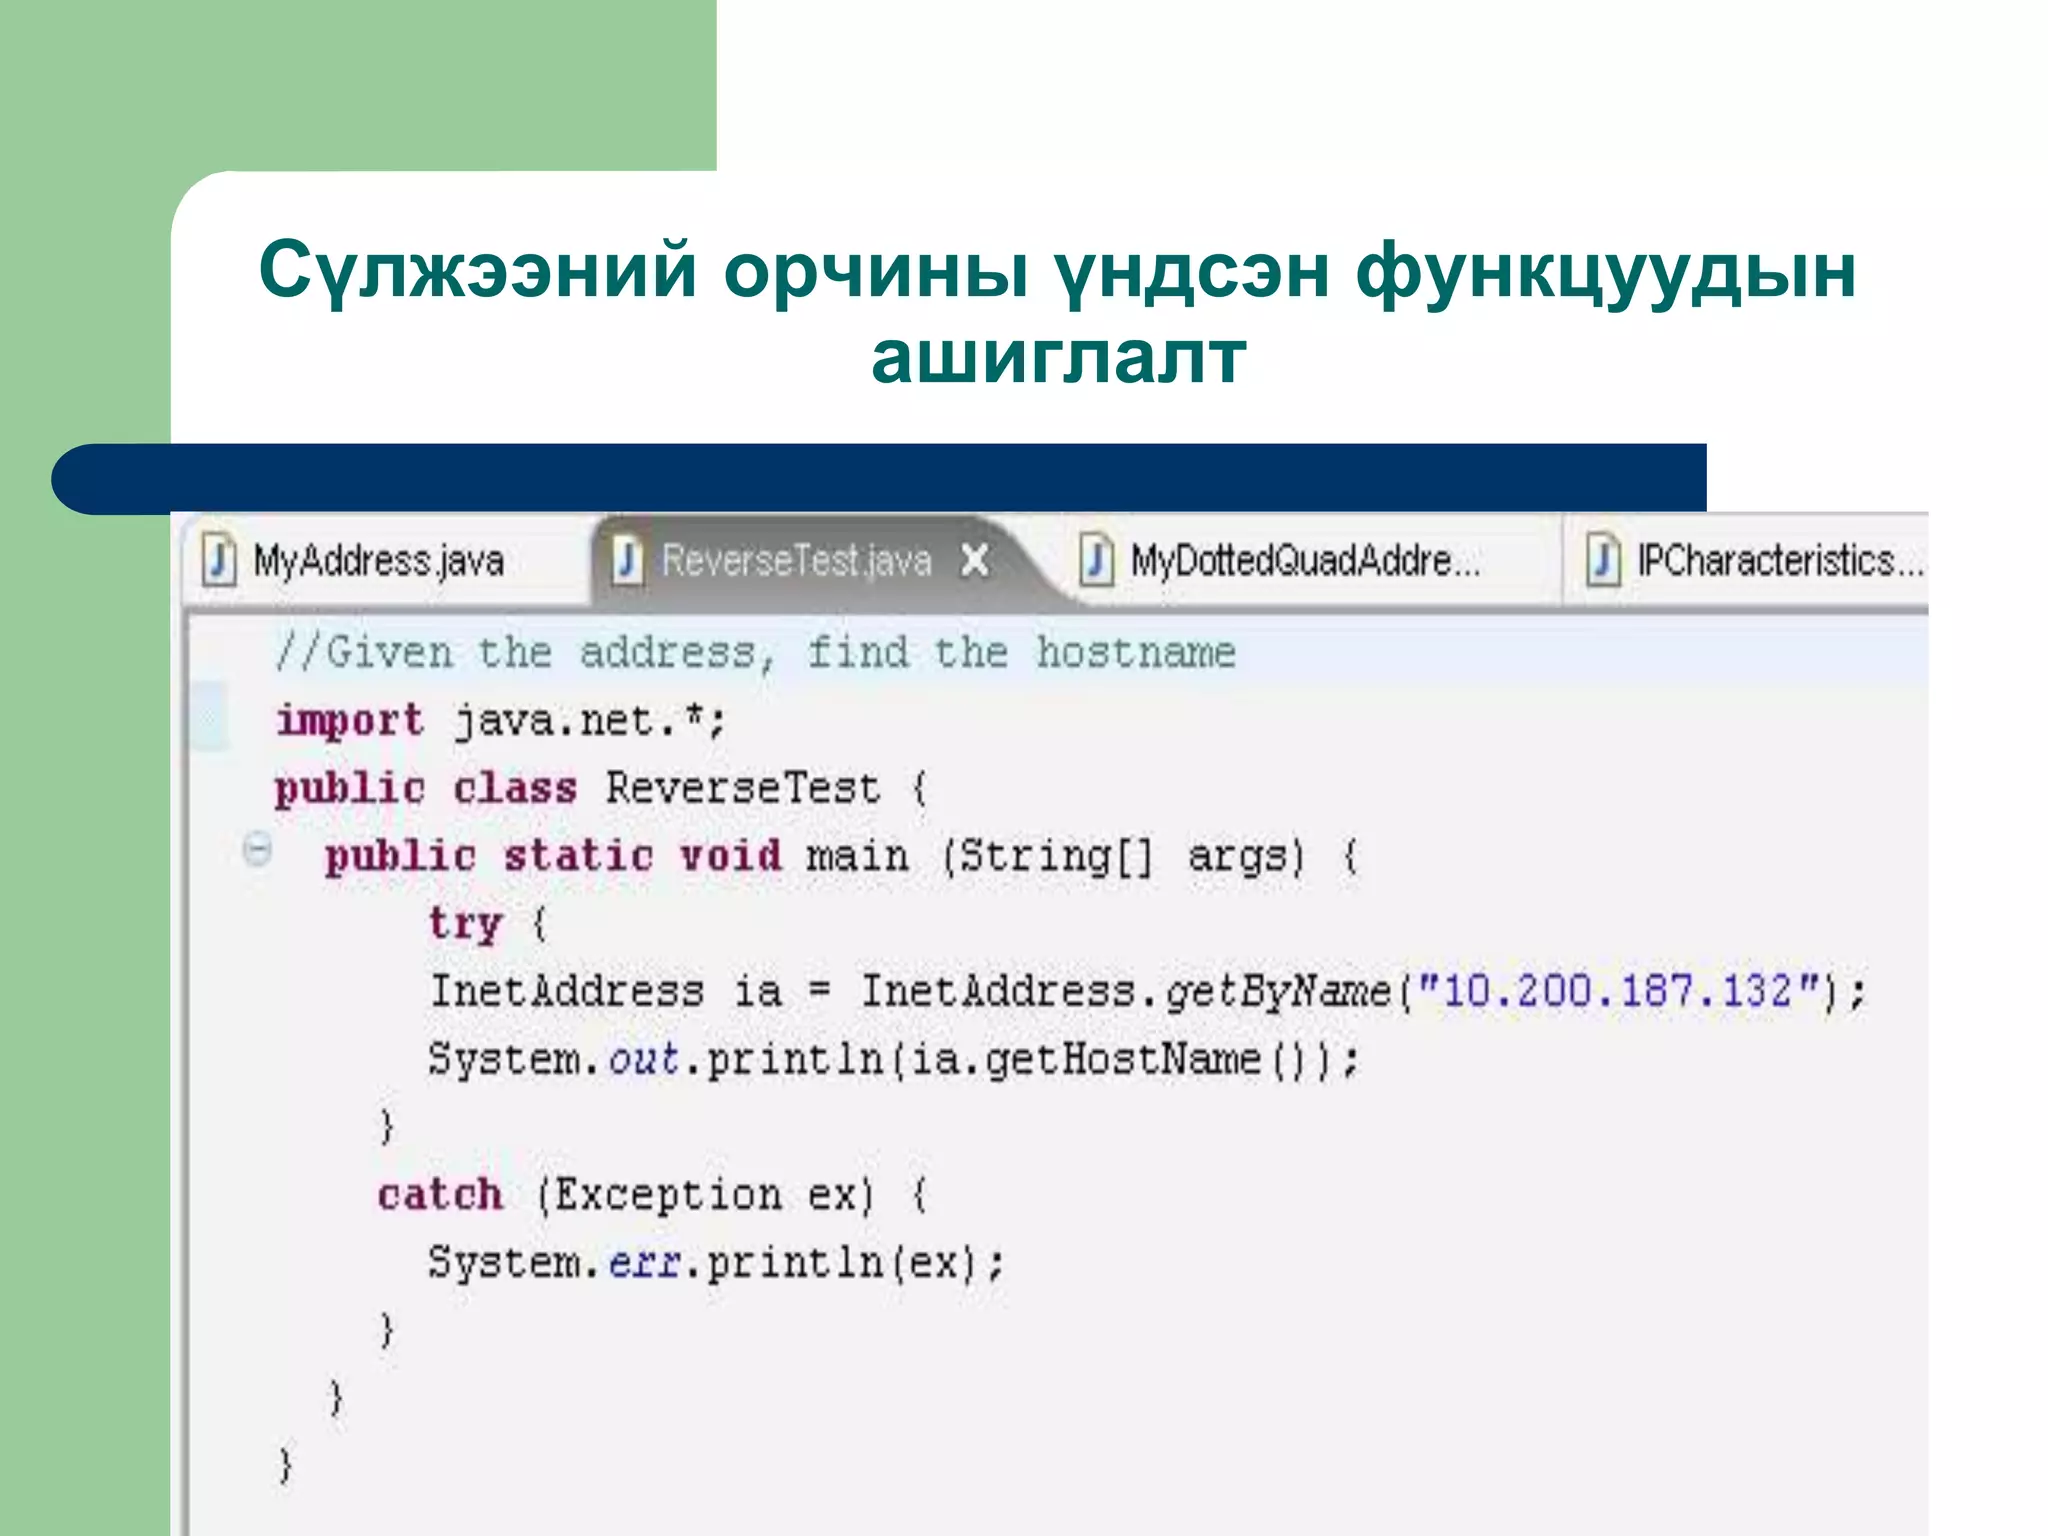Click the 'getByName' method call

1279,992
